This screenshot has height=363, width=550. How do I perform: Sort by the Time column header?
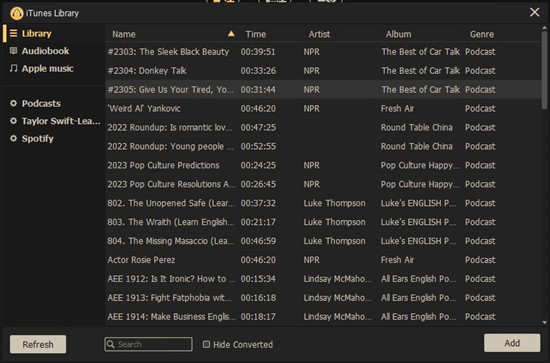(256, 34)
